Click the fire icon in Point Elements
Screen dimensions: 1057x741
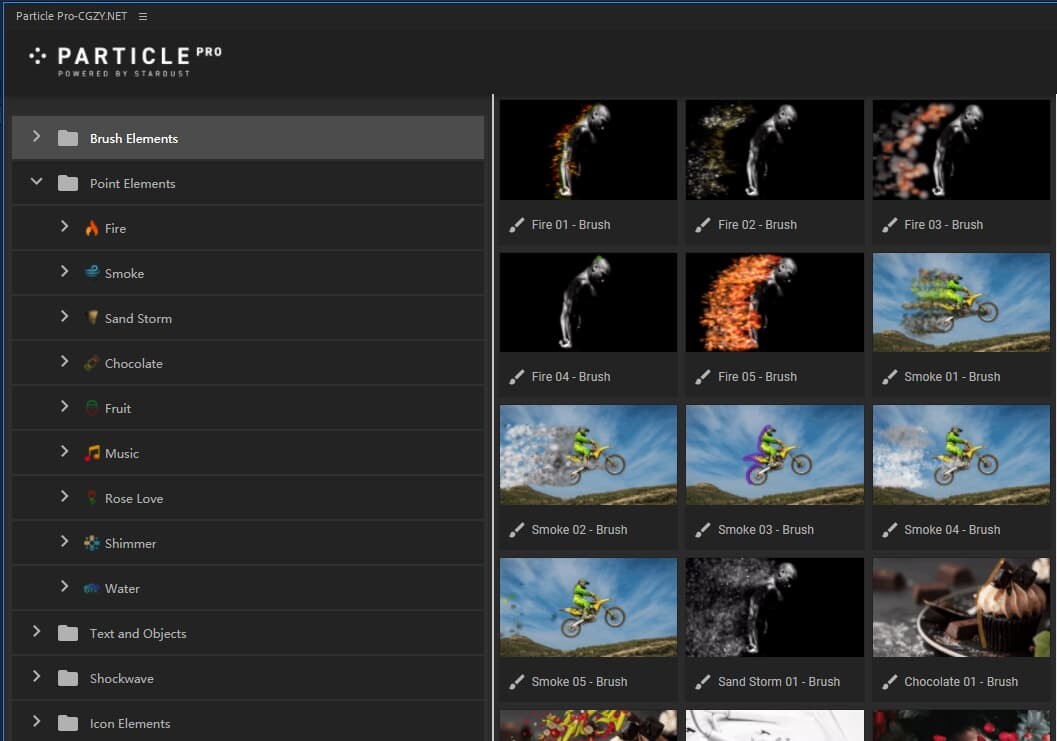pos(92,228)
